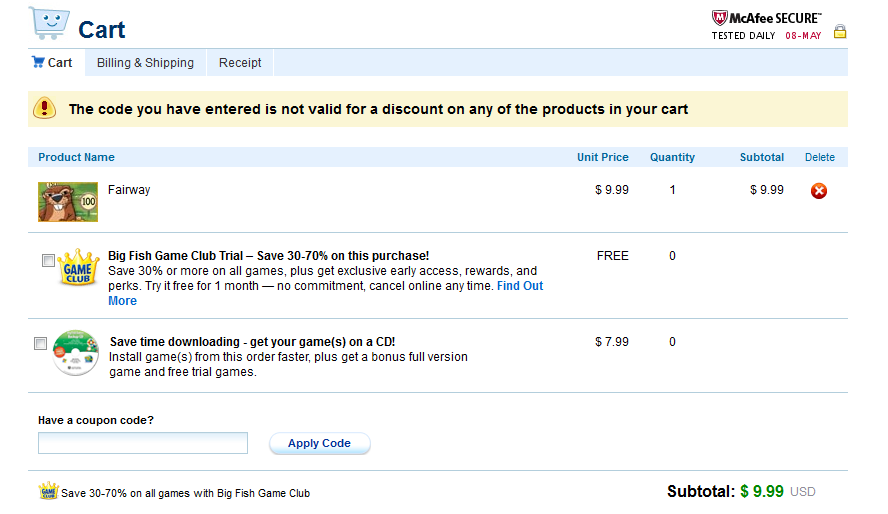This screenshot has width=888, height=514.
Task: Focus the coupon code input field
Action: coord(143,443)
